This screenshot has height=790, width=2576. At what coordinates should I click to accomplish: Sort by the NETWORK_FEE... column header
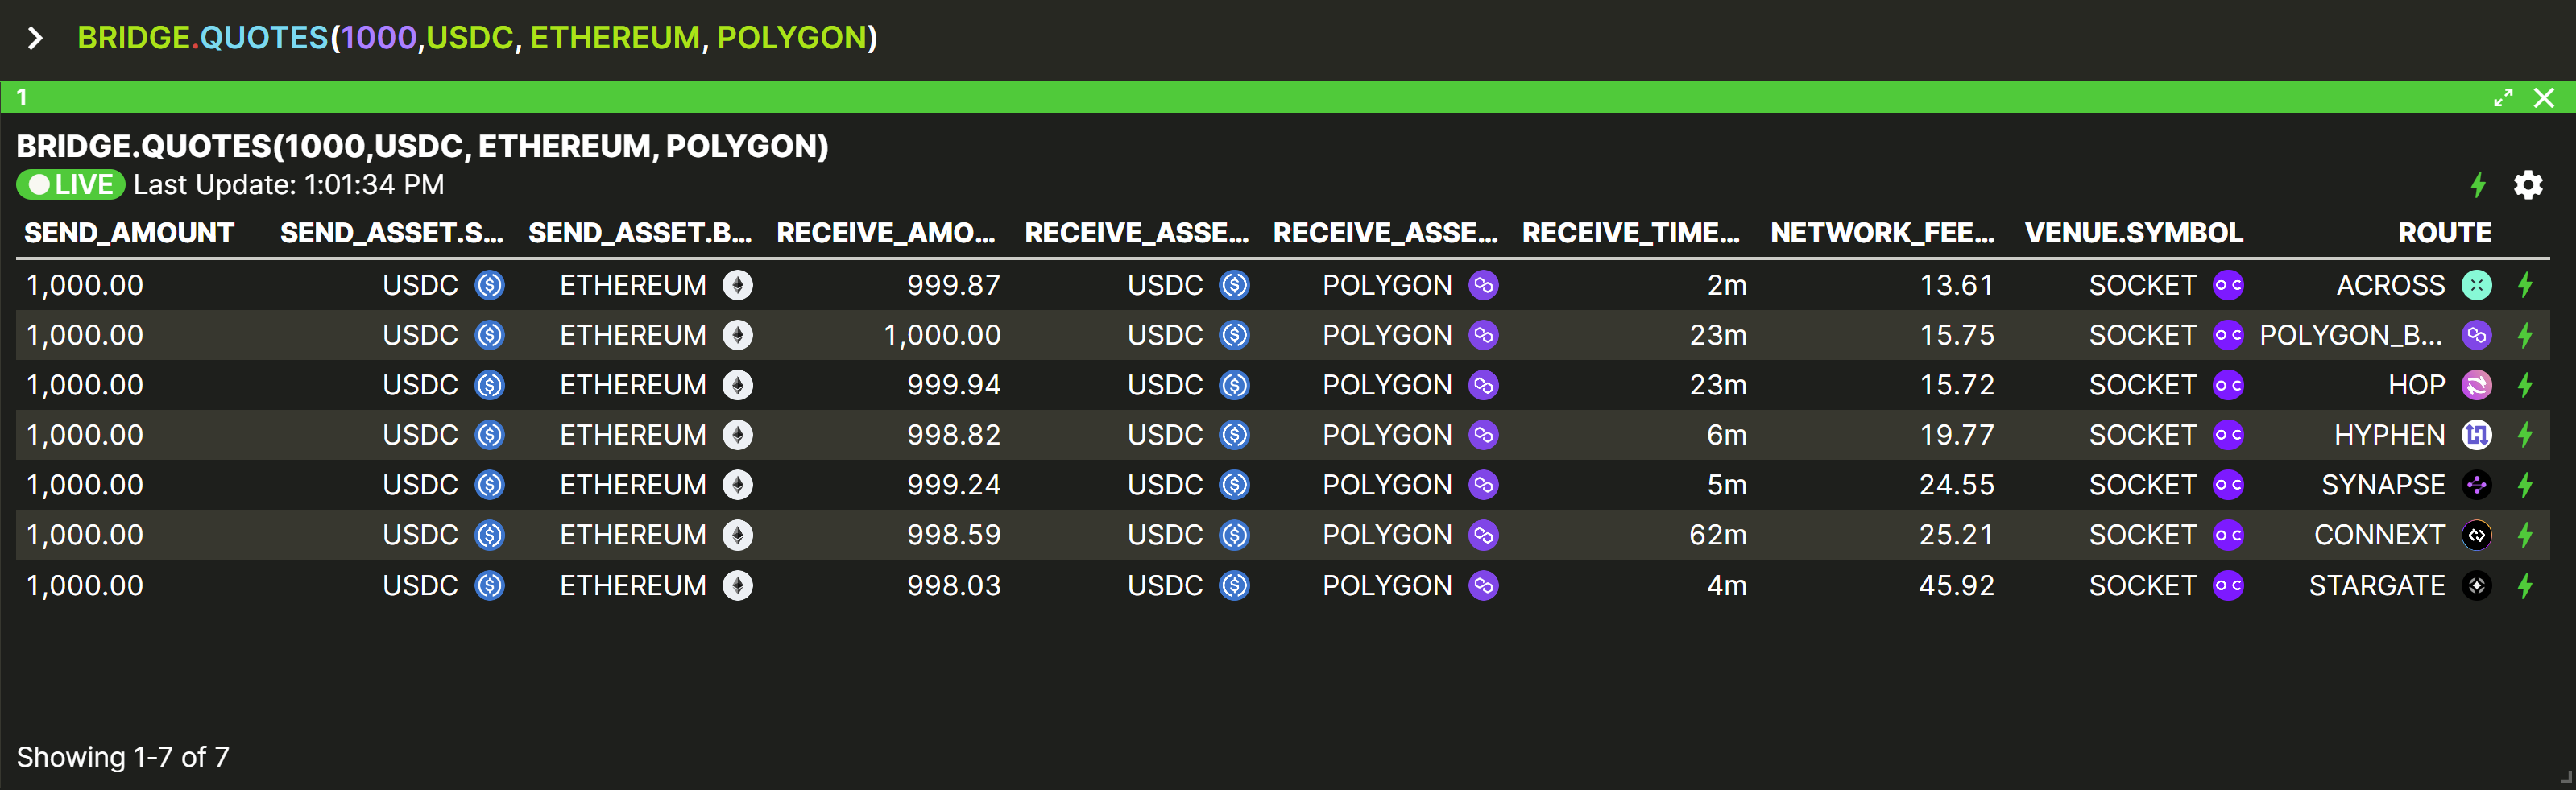(1883, 233)
